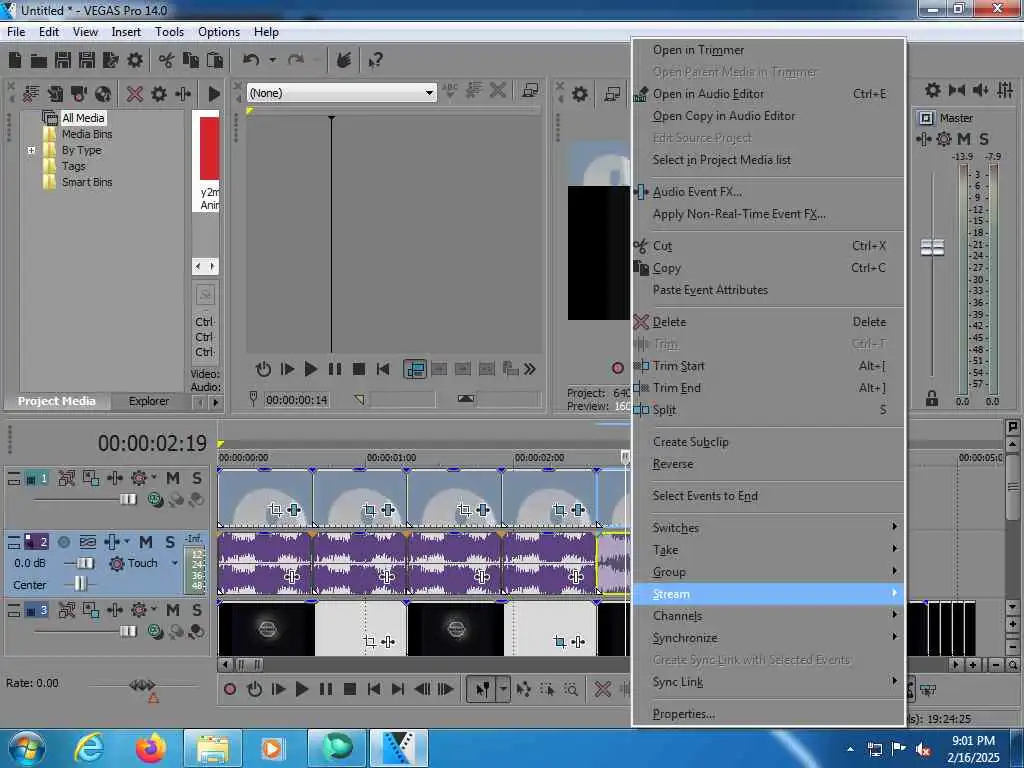Screen dimensions: 1024x768
Task: Expand Channels submenu in context menu
Action: click(769, 616)
